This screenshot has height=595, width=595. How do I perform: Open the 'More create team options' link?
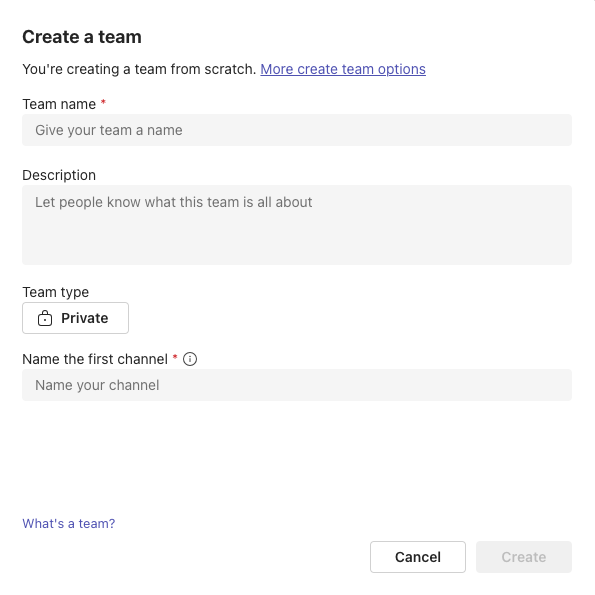pos(343,69)
